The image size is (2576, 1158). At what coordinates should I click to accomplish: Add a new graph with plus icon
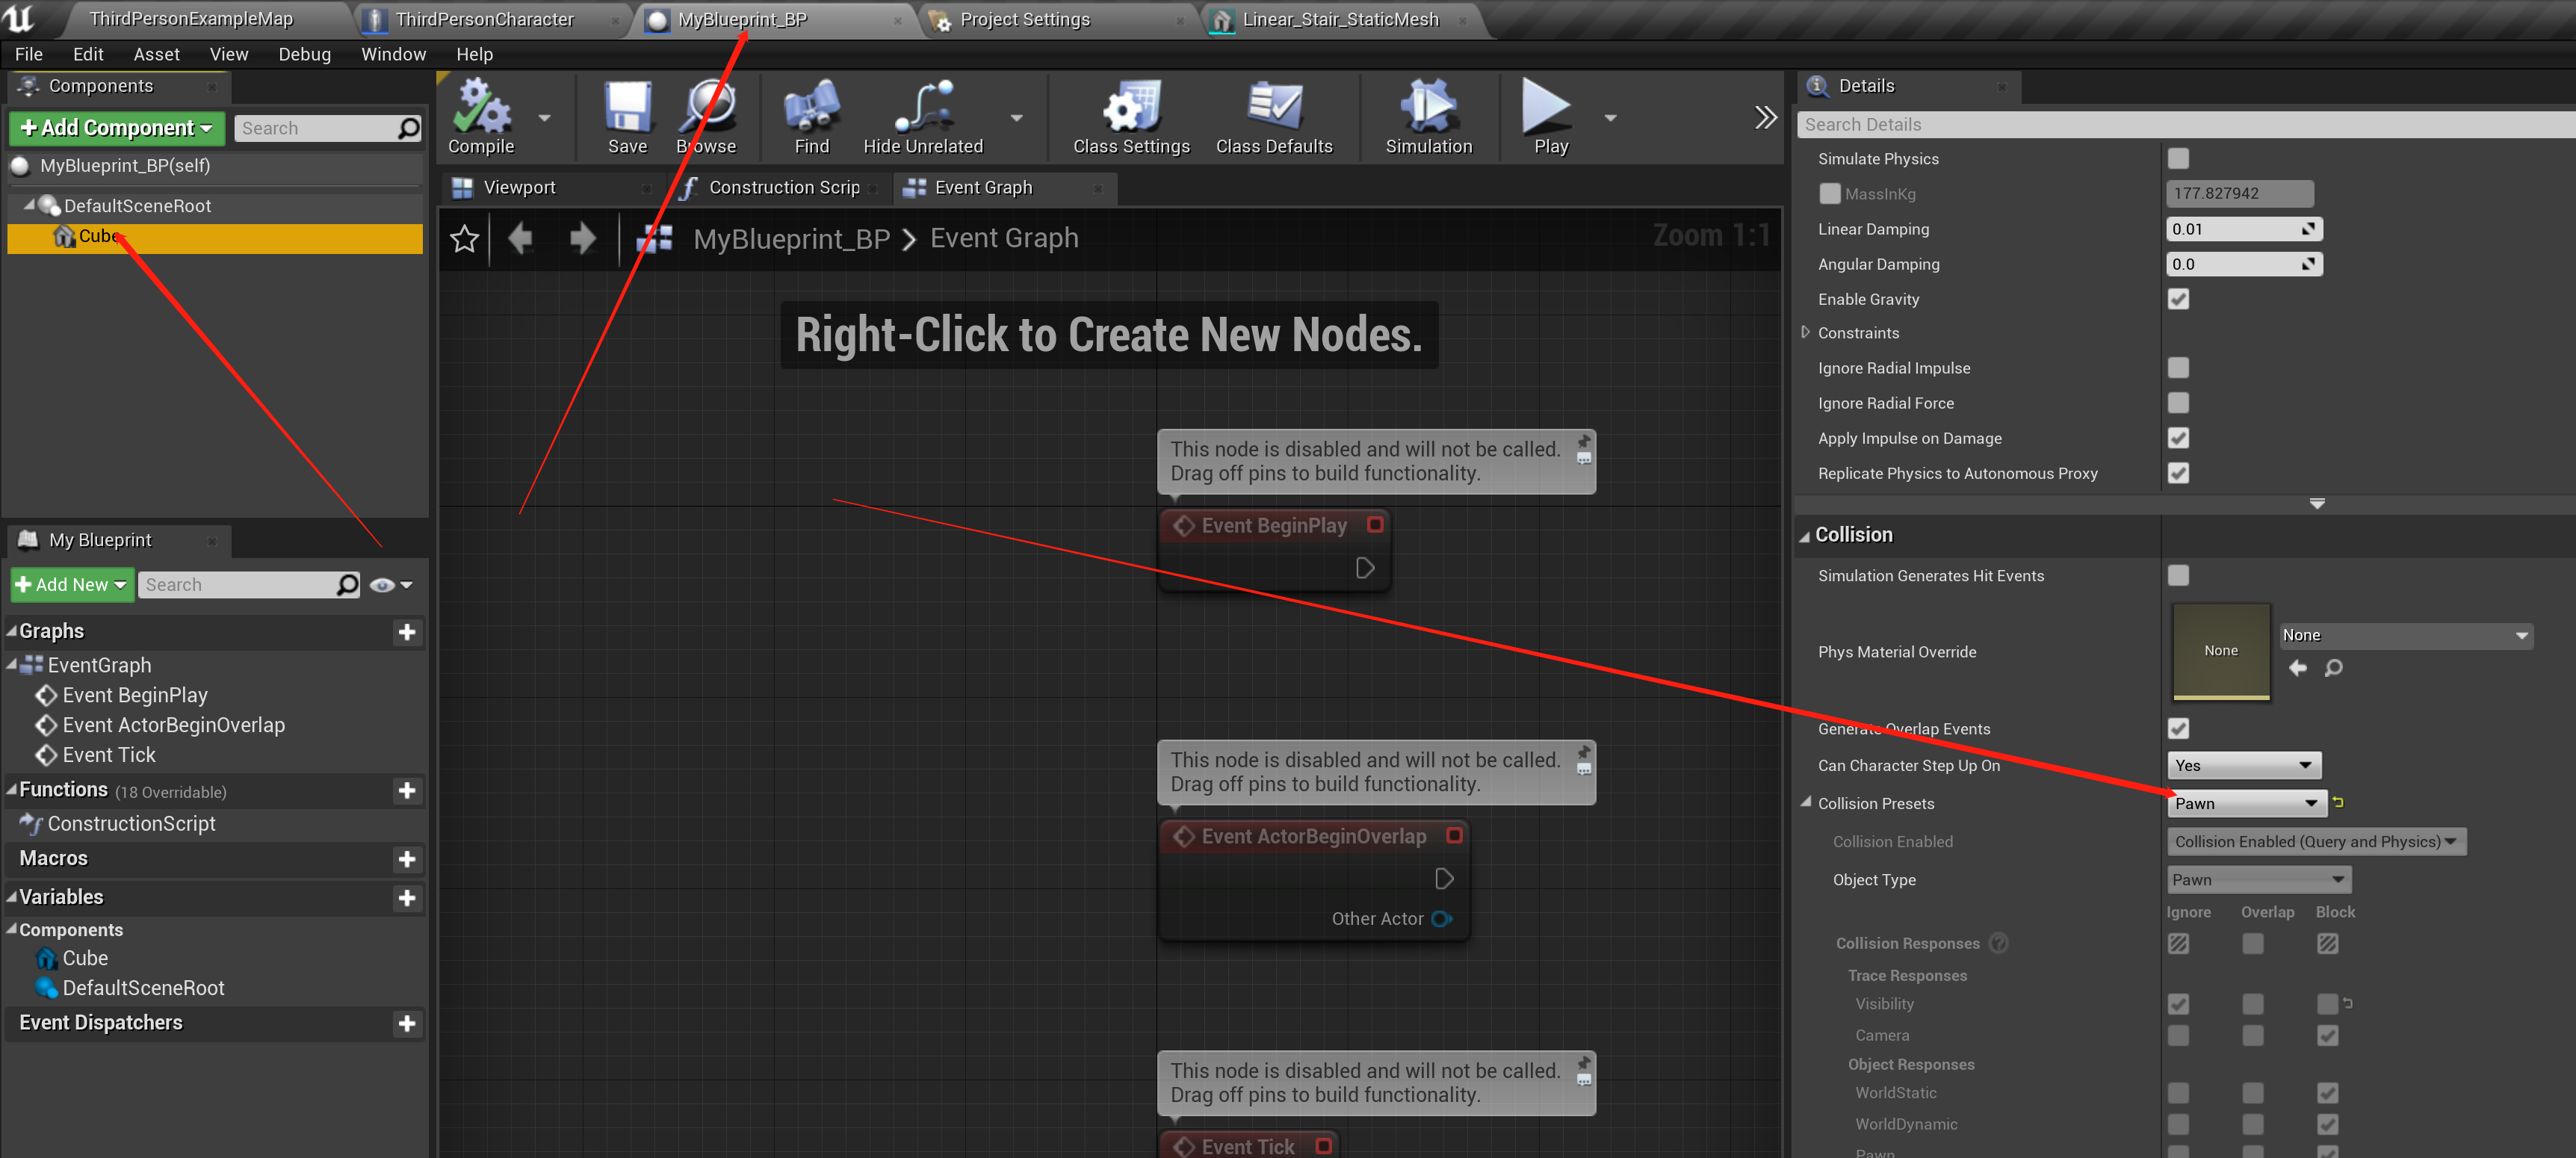coord(407,632)
